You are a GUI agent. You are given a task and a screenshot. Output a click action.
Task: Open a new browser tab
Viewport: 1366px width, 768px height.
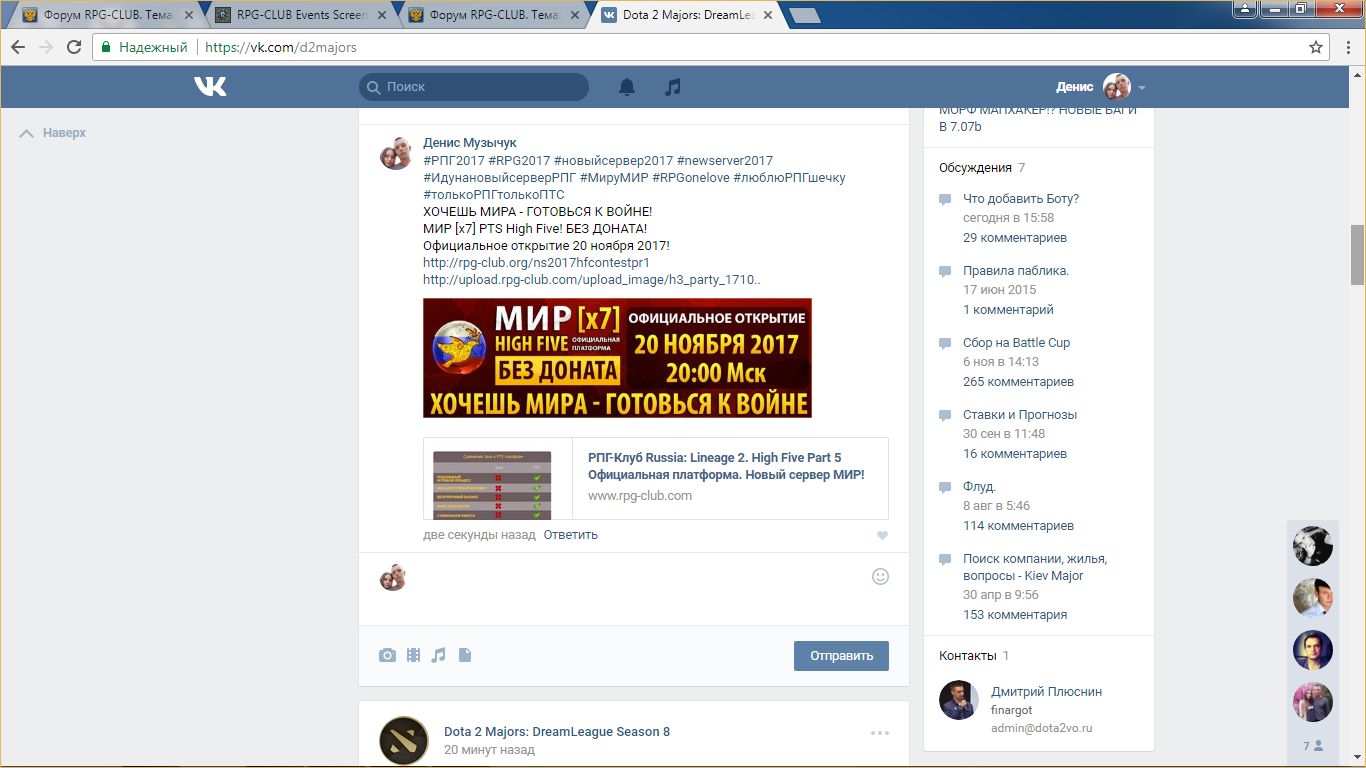804,15
